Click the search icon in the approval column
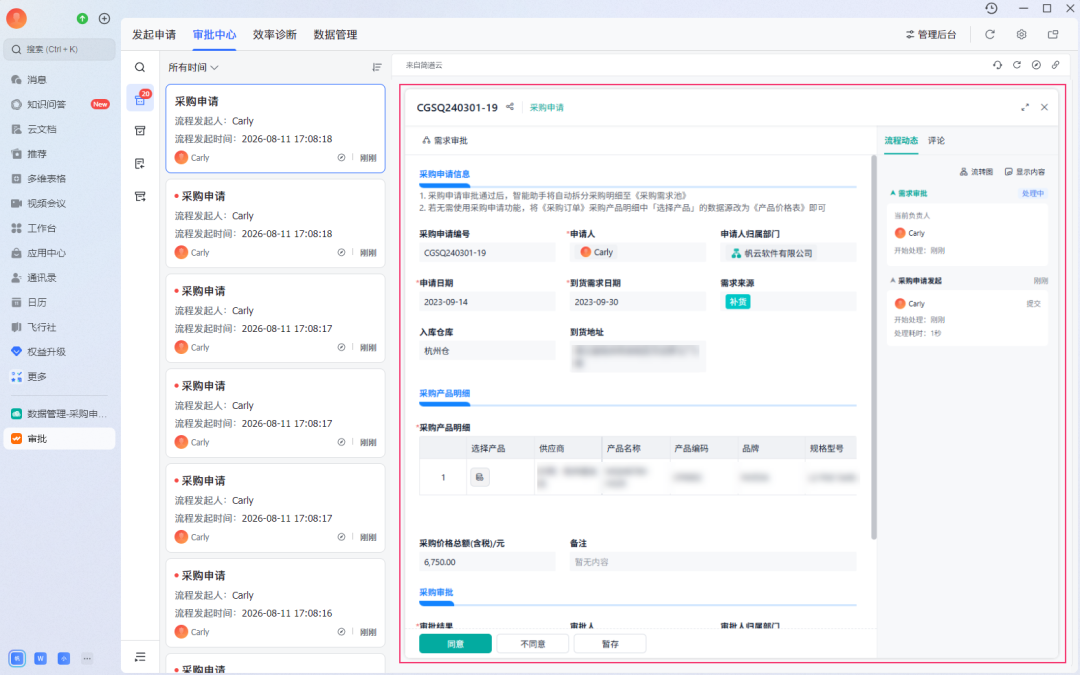The image size is (1080, 675). coord(140,68)
